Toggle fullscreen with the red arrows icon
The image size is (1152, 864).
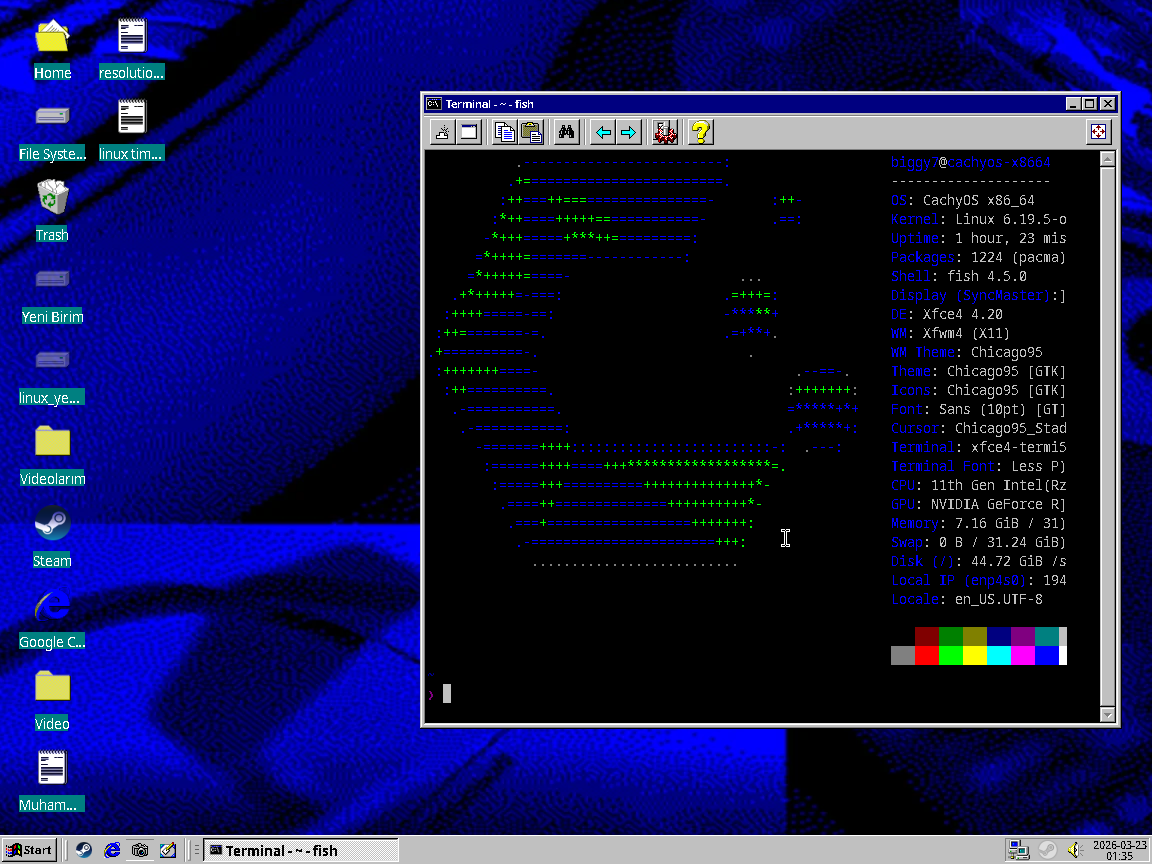[1098, 132]
